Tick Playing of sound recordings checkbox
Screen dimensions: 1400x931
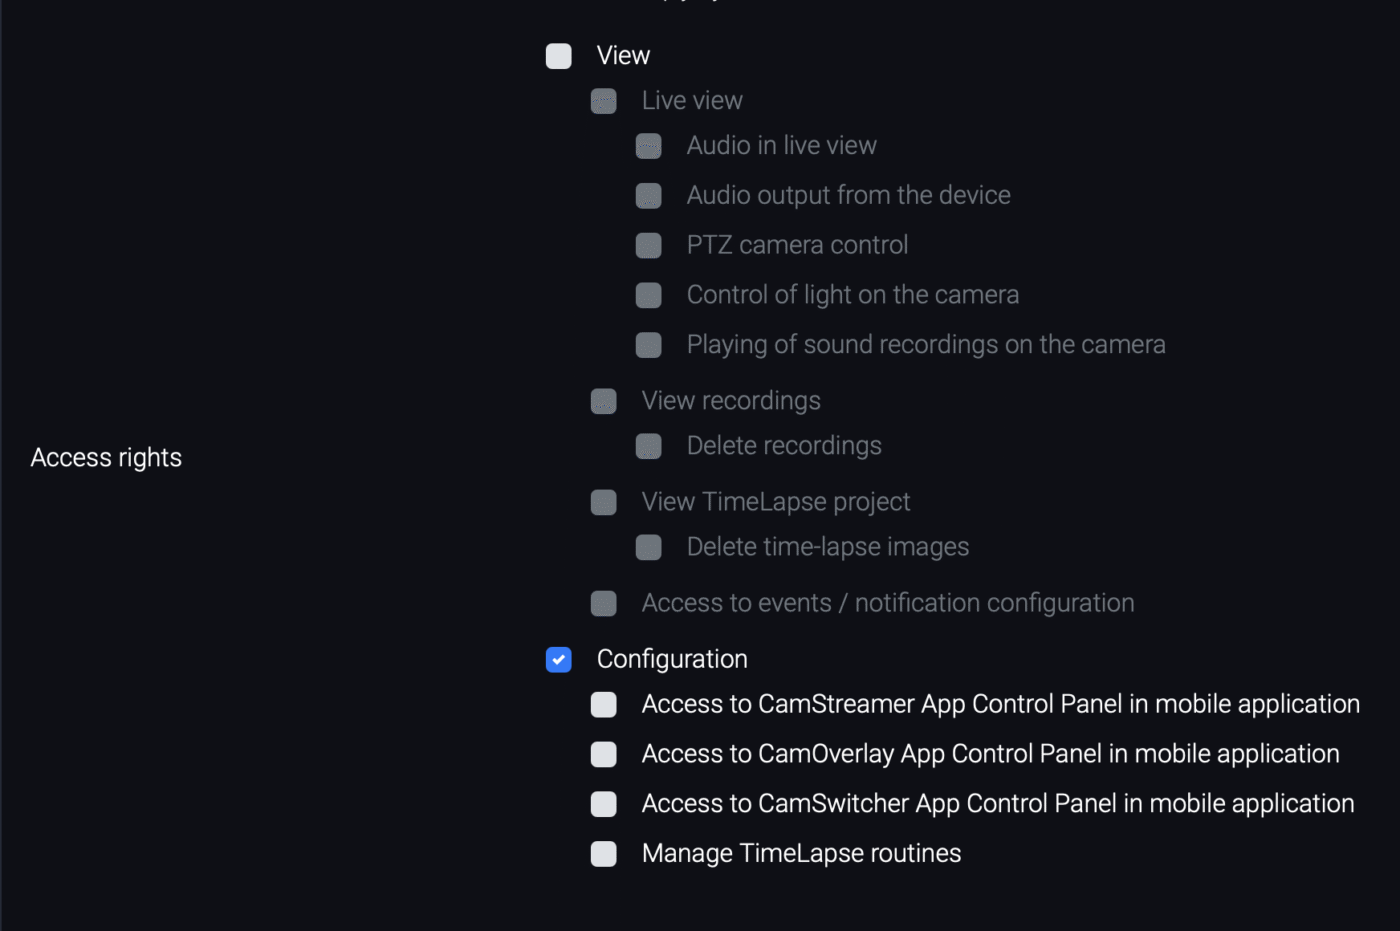pos(649,345)
